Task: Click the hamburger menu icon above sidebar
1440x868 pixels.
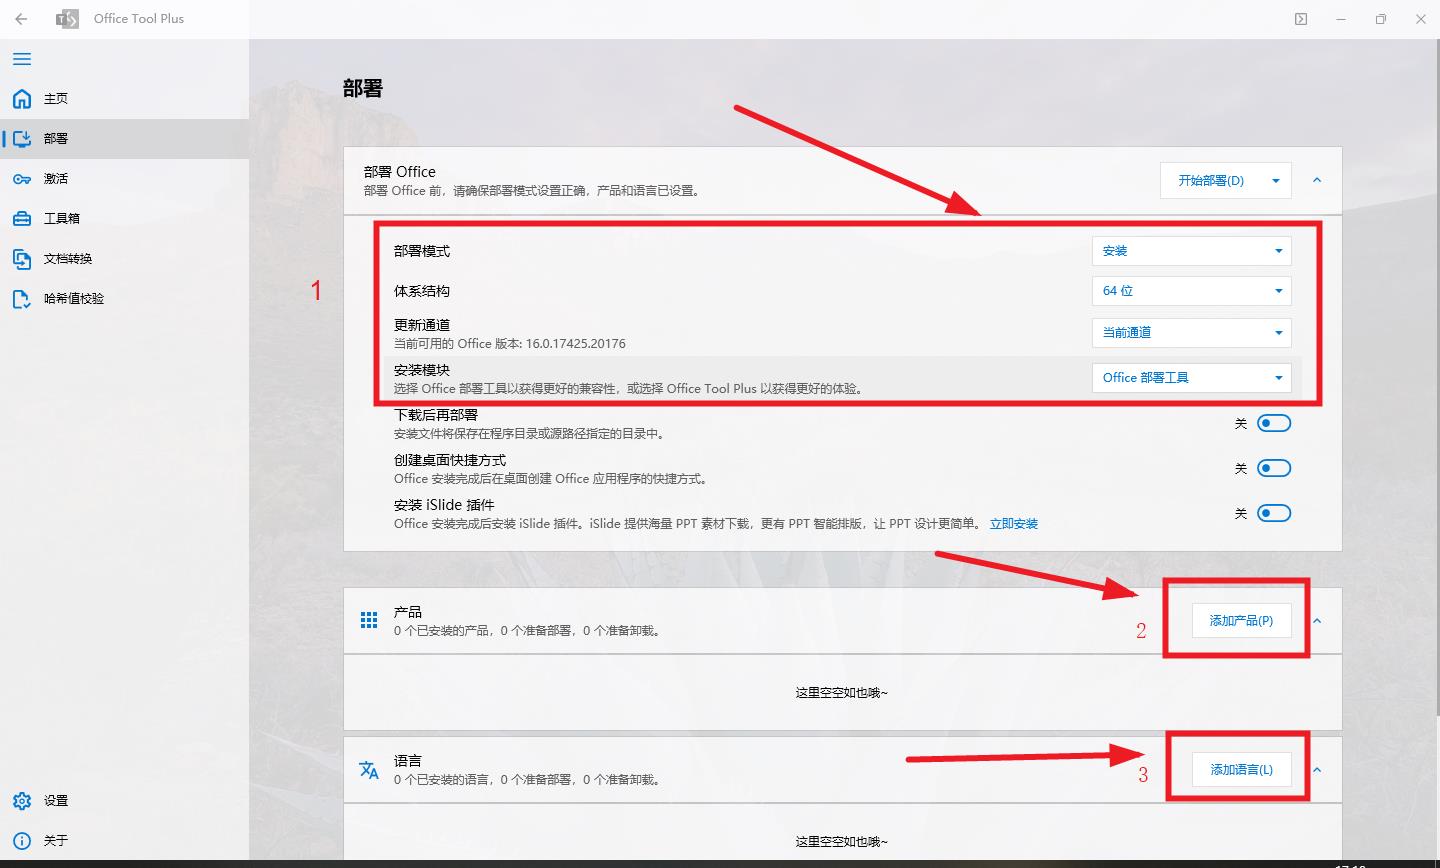Action: 22,59
